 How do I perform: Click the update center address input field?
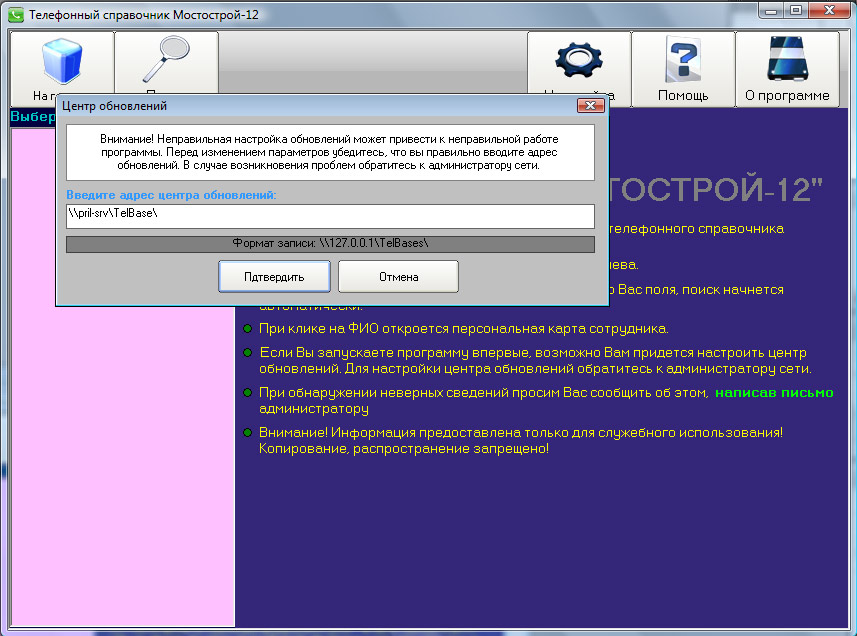(x=330, y=216)
